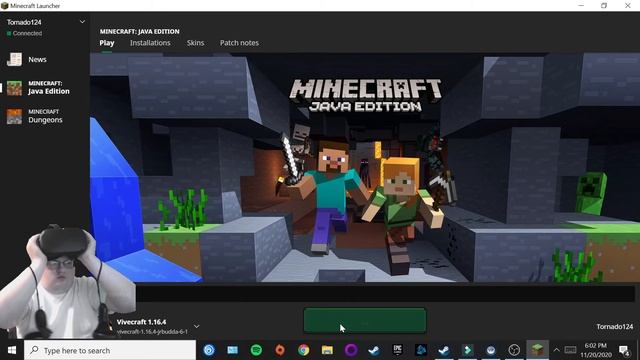The width and height of the screenshot is (640, 360).
Task: Click the MINECRAFT: JAVA EDITION heading
Action: pyautogui.click(x=140, y=31)
